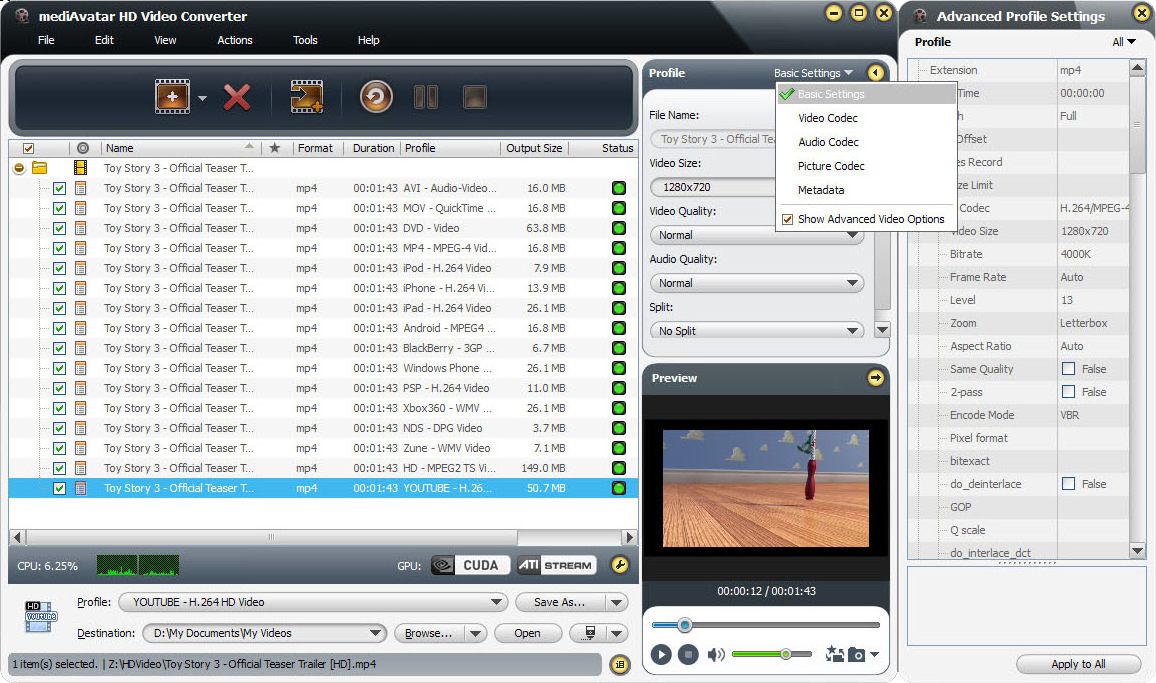
Task: Mute the preview speaker icon
Action: (x=715, y=654)
